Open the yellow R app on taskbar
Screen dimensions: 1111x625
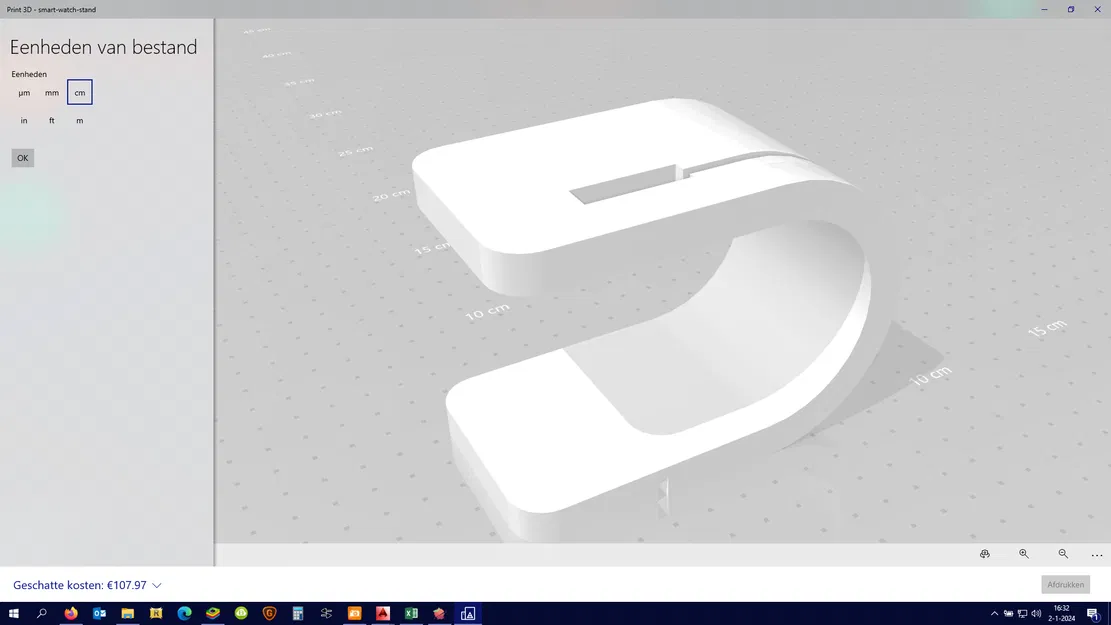pos(156,614)
